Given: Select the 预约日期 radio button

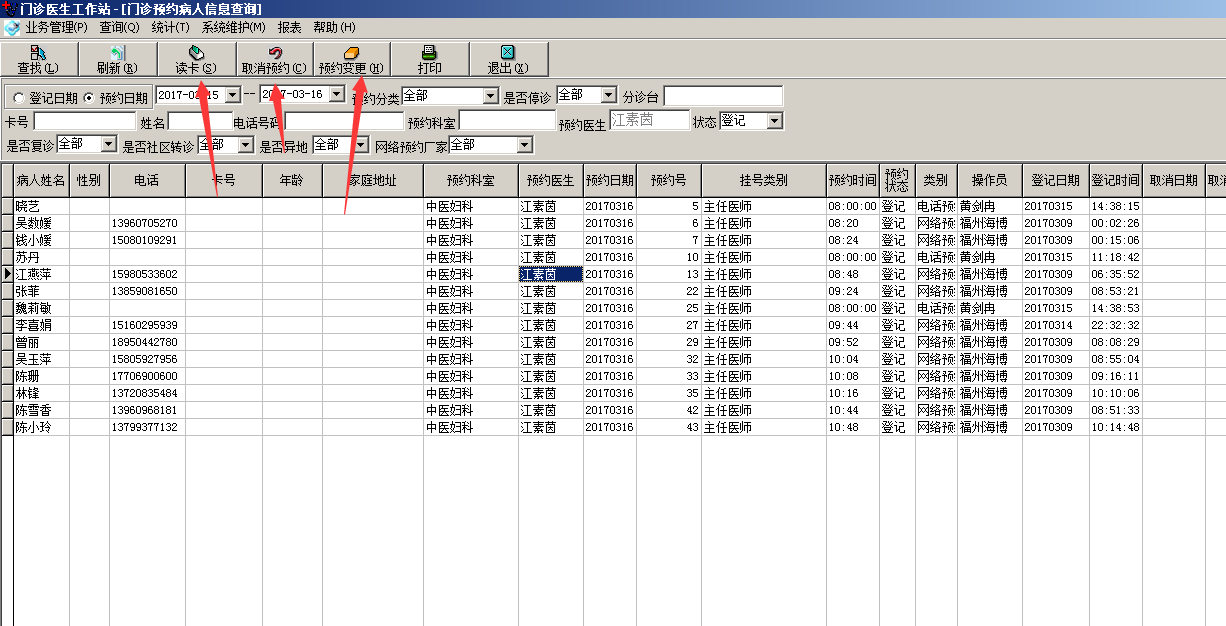Looking at the screenshot, I should click(88, 98).
